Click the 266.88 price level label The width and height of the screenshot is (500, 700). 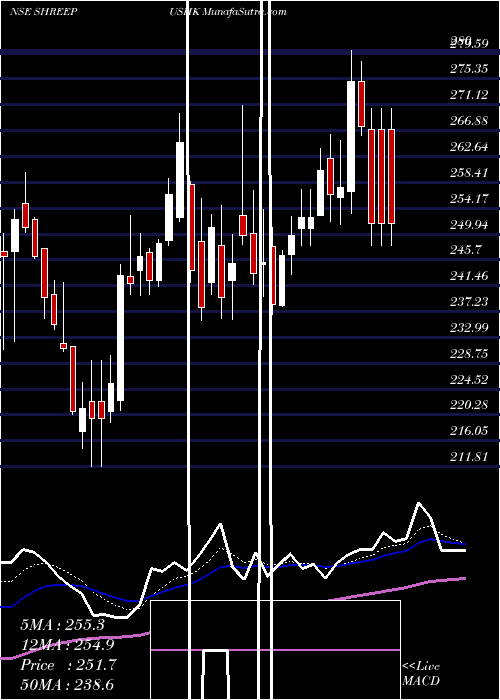[x=469, y=121]
